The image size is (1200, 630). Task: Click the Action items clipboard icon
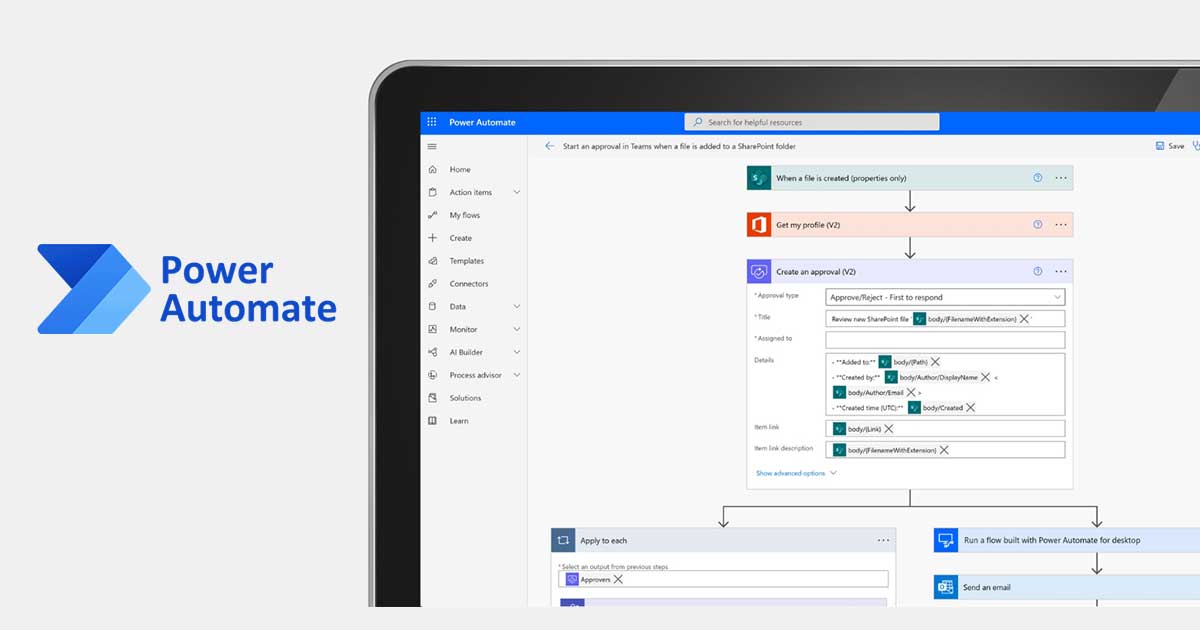click(432, 192)
